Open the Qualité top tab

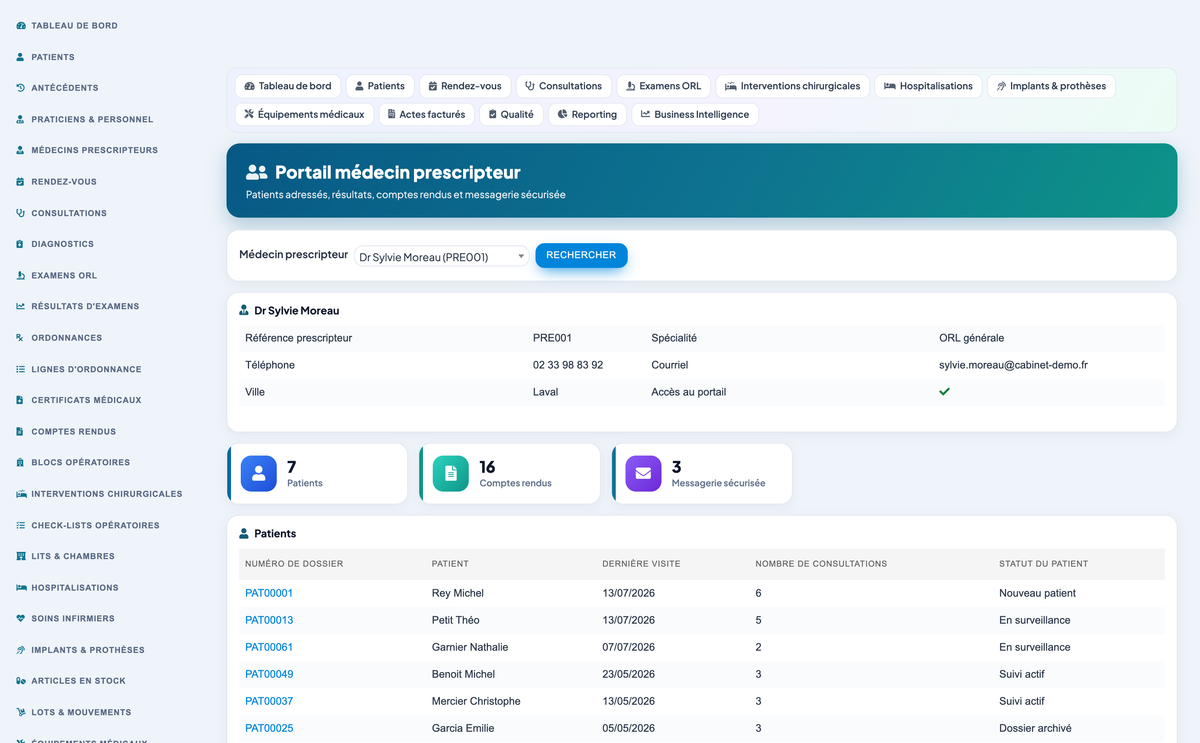511,114
